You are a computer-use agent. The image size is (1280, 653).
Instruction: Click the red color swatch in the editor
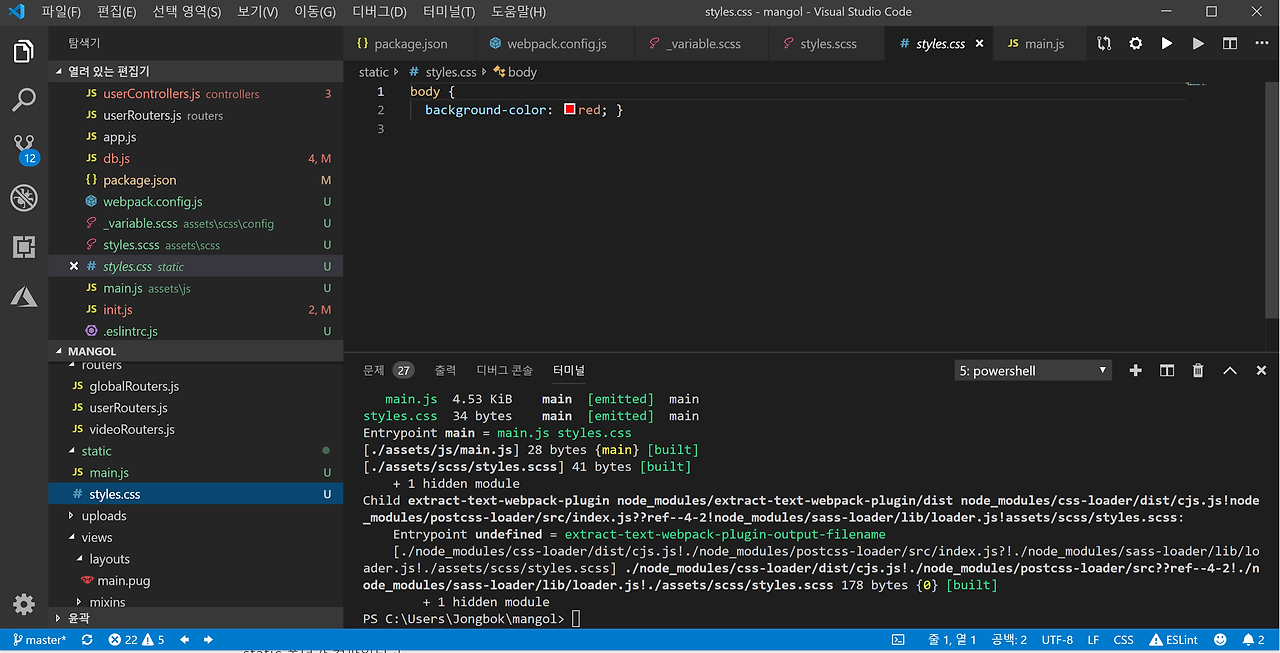[570, 110]
